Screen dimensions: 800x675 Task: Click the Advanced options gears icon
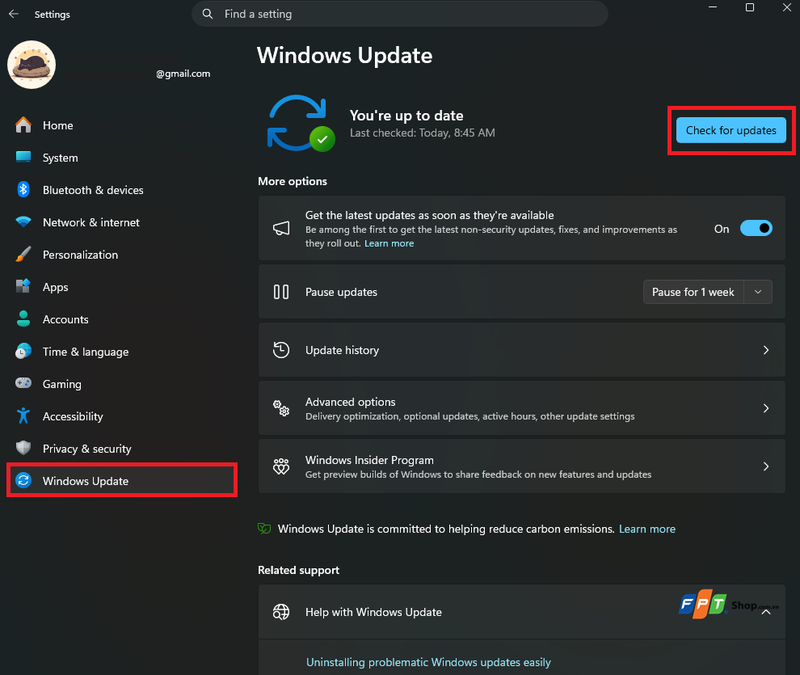click(281, 408)
